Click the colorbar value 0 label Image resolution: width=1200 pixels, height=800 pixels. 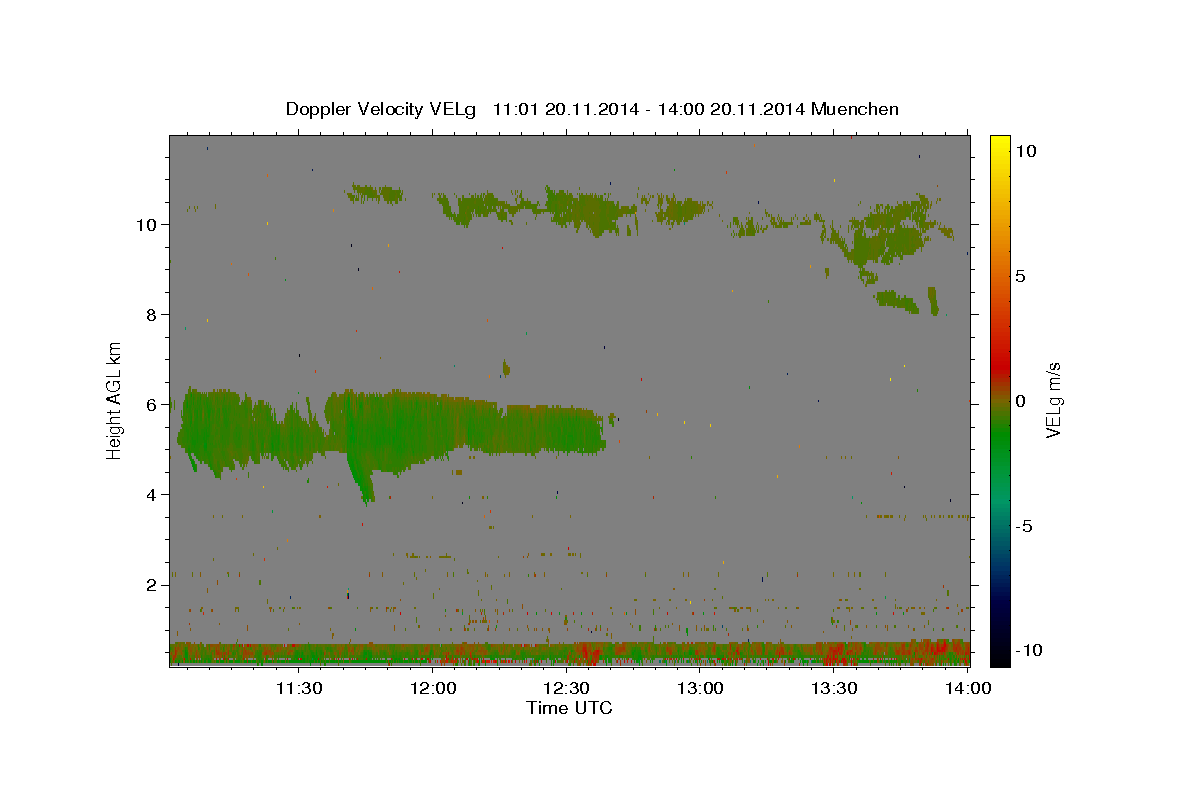click(1020, 400)
